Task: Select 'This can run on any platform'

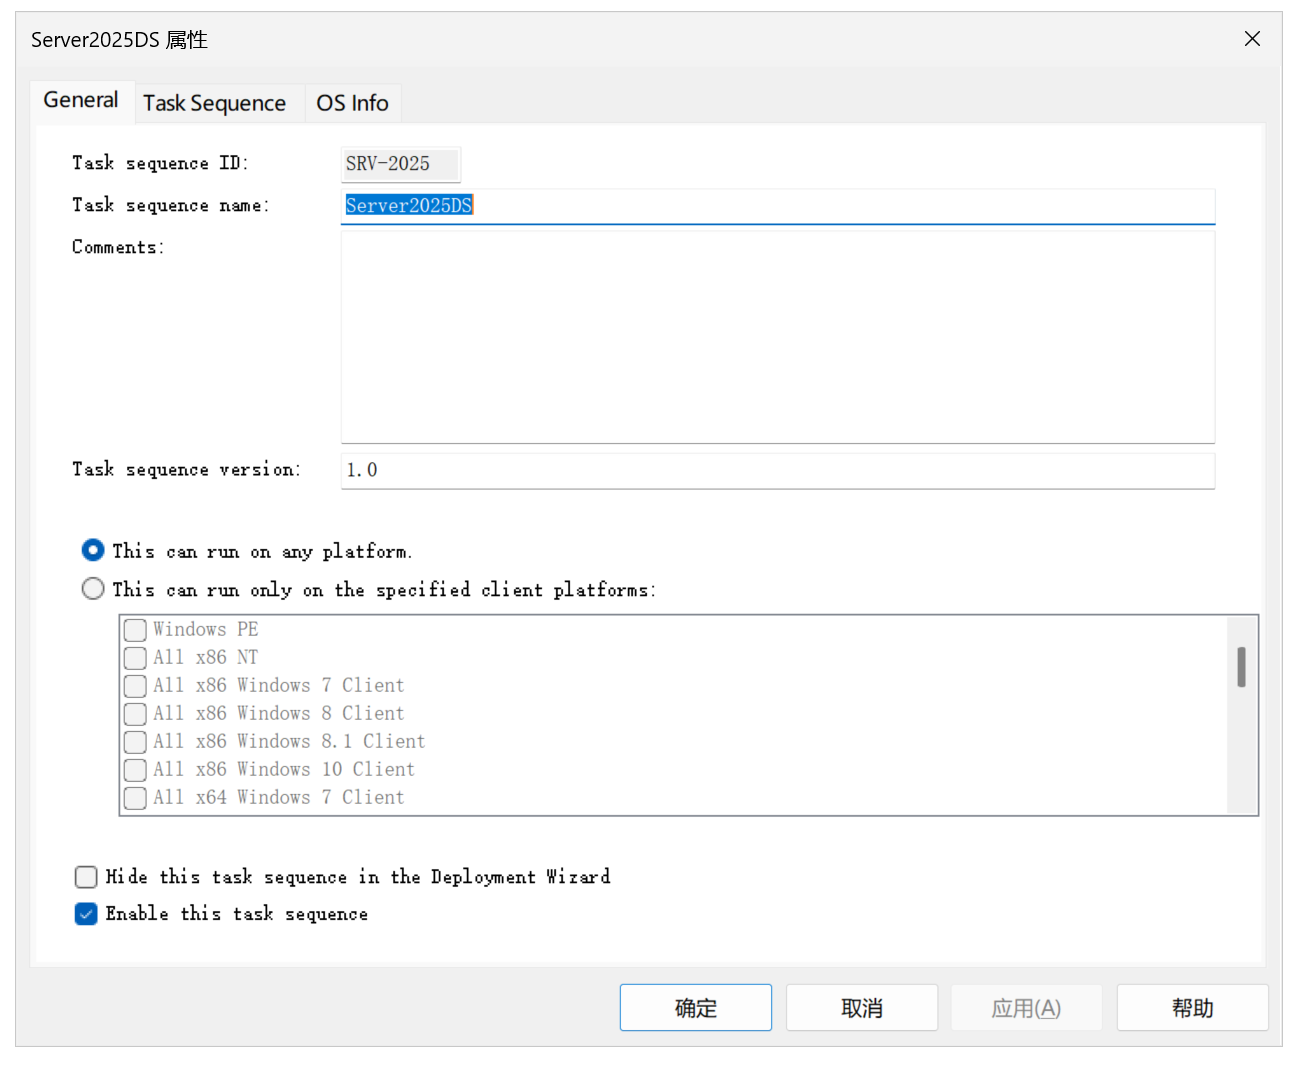Action: click(x=93, y=551)
